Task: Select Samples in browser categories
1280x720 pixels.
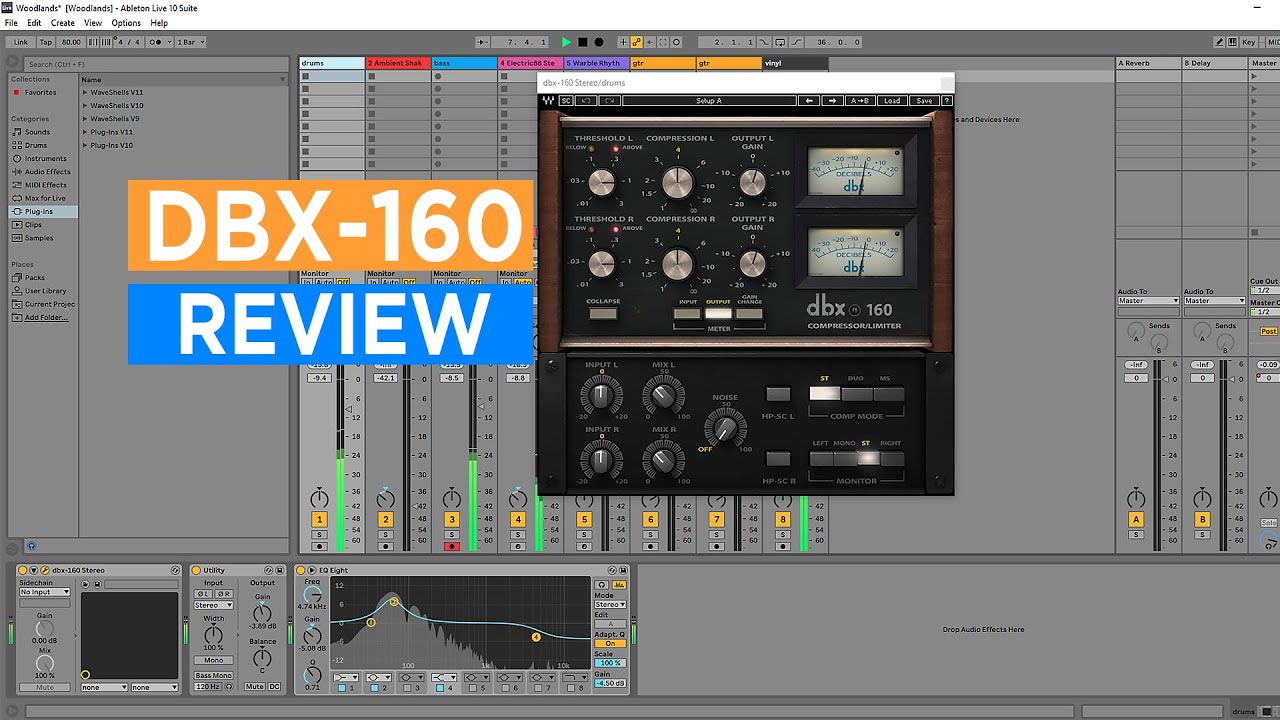Action: pos(39,238)
